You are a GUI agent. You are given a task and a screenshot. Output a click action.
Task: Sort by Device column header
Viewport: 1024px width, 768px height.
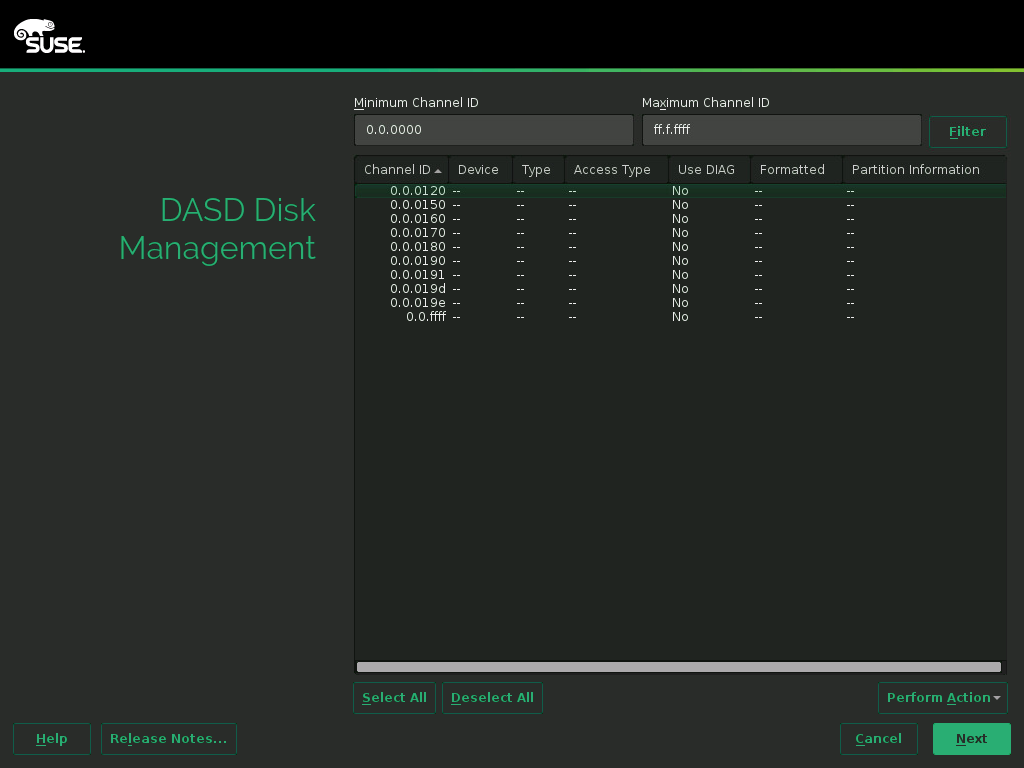(x=479, y=170)
